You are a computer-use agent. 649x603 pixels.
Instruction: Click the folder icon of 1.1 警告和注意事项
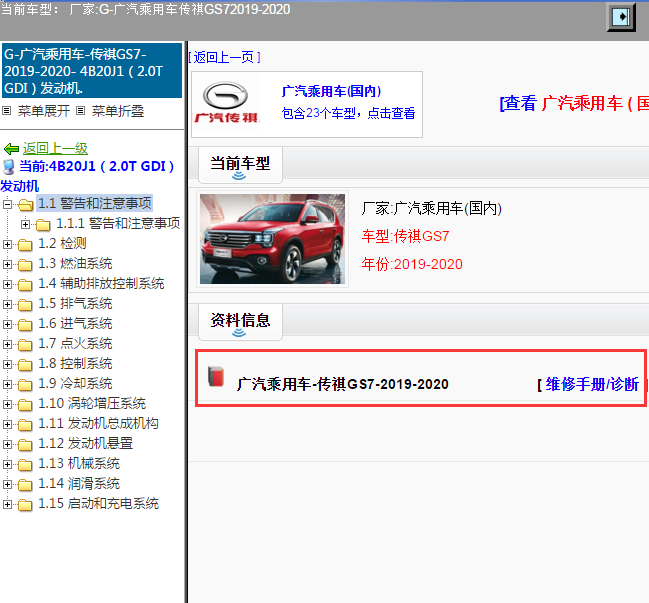point(25,204)
